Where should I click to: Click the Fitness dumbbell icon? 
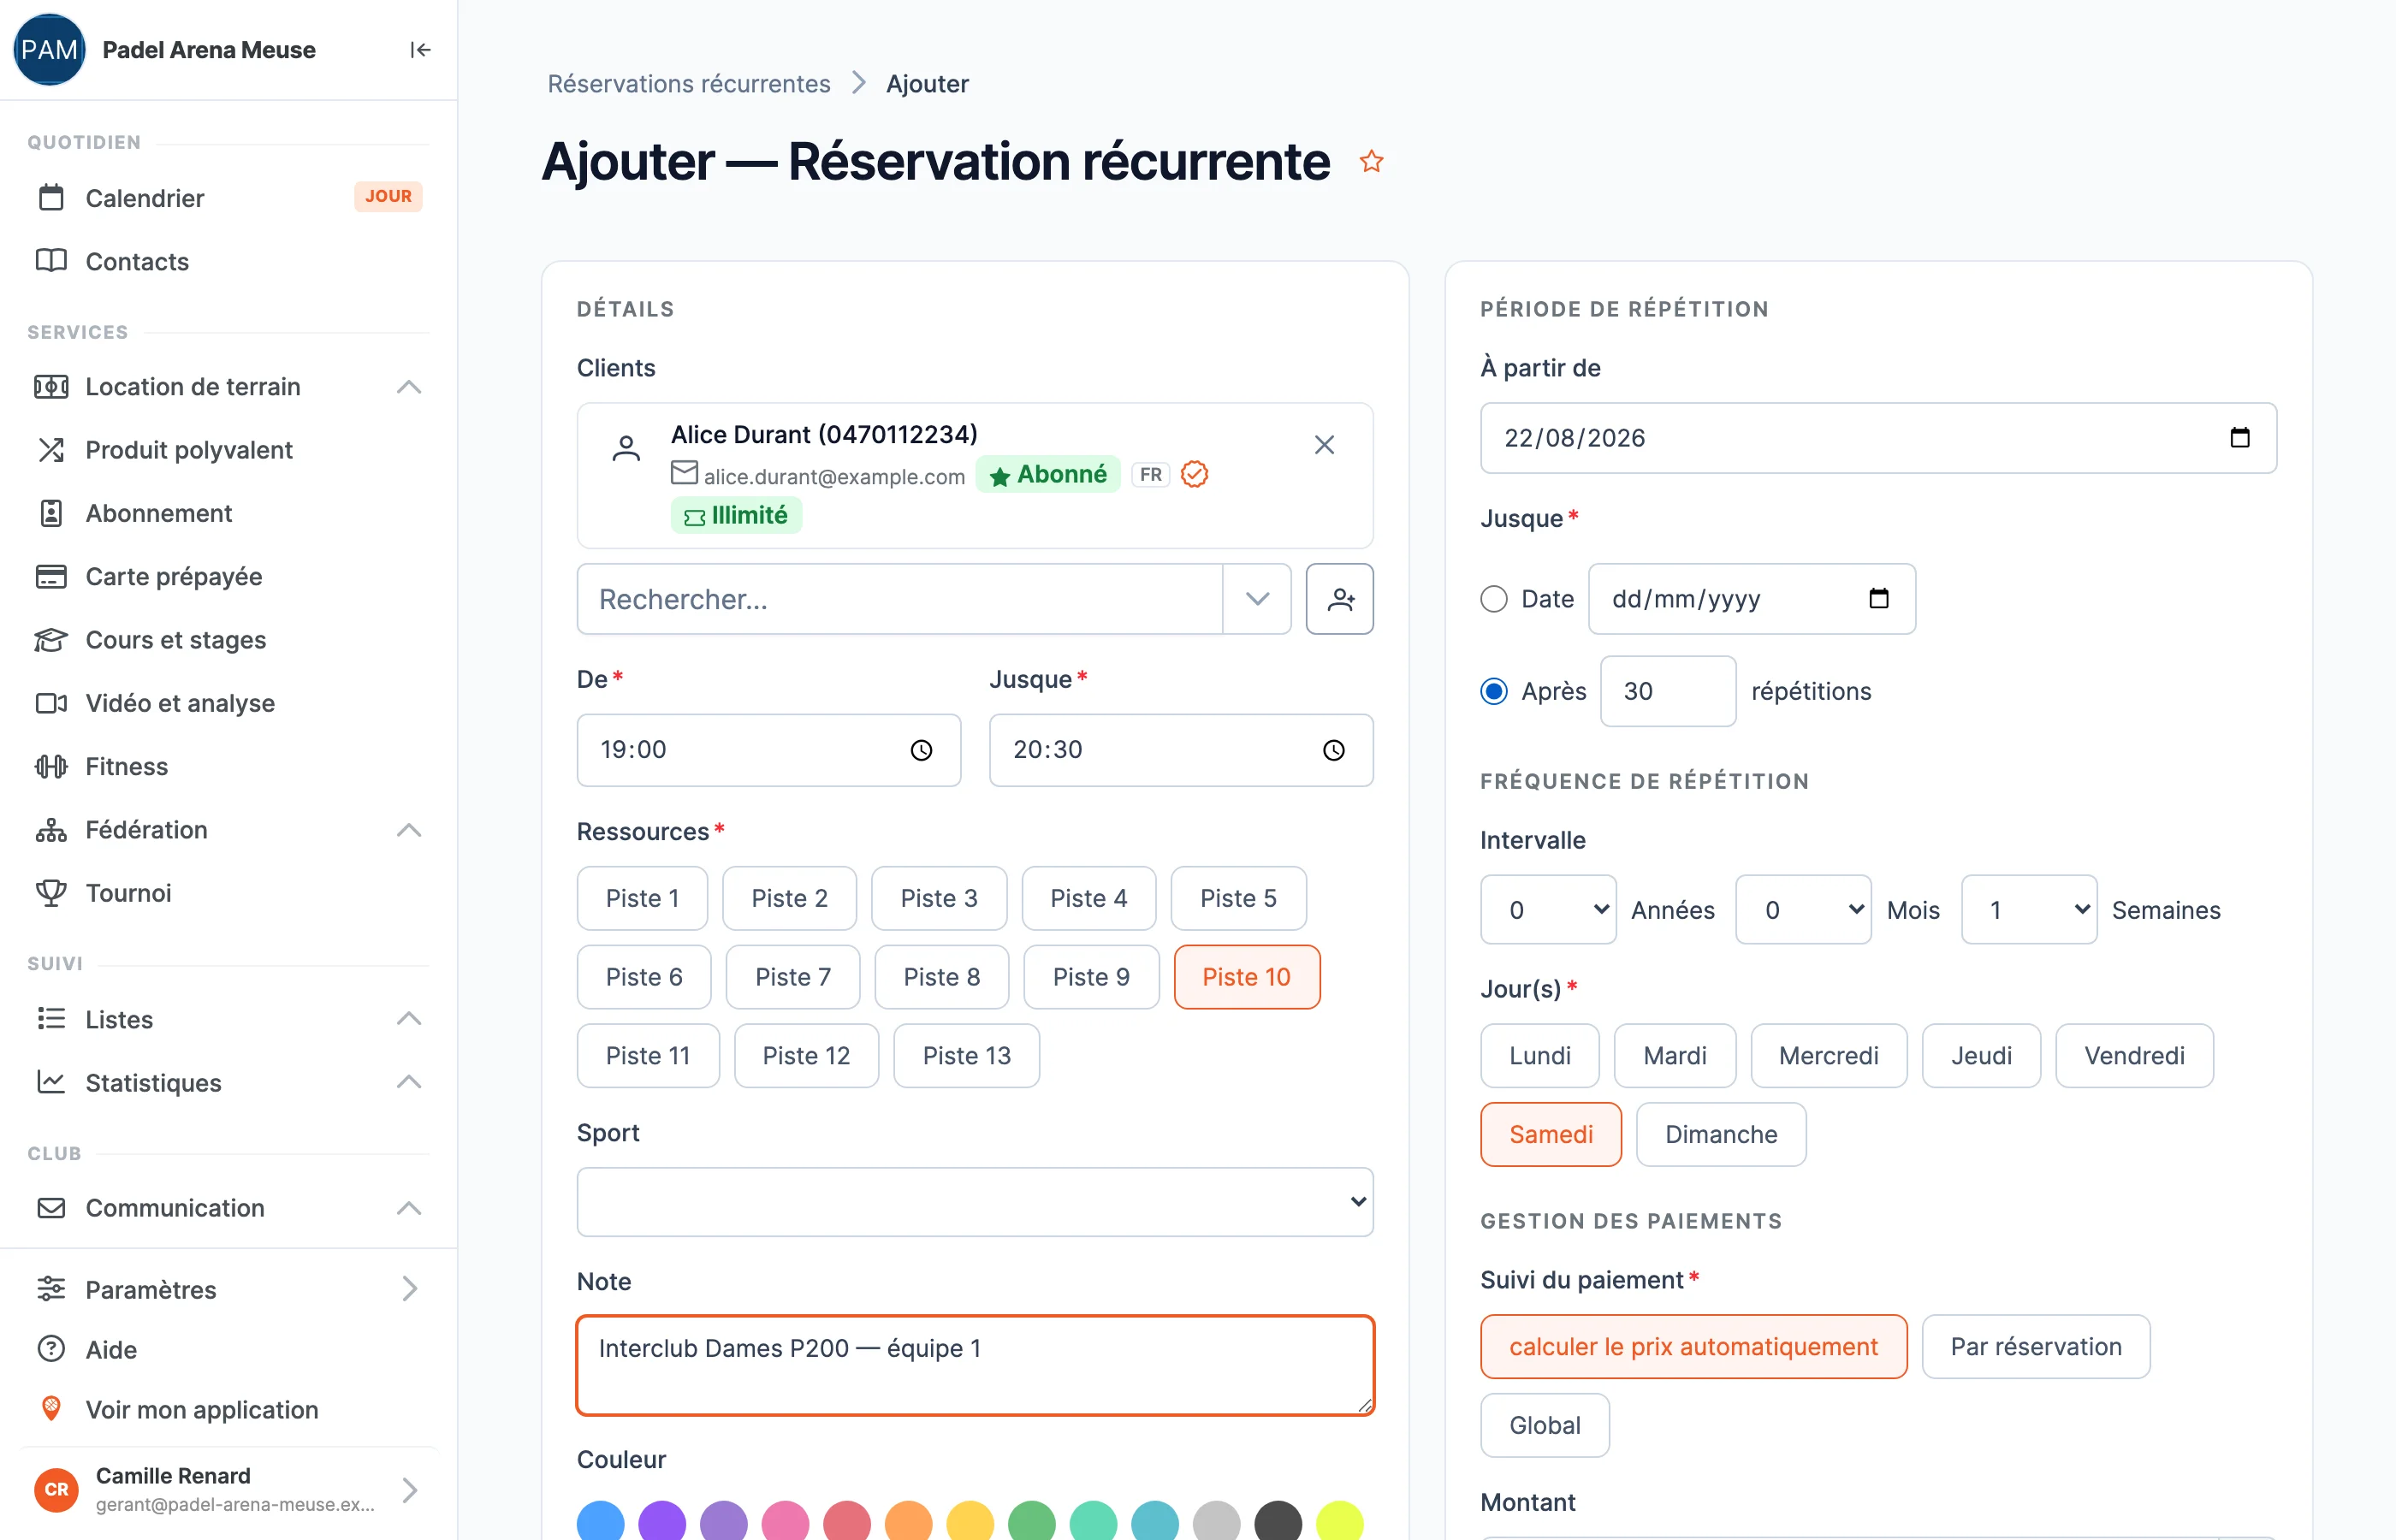51,767
